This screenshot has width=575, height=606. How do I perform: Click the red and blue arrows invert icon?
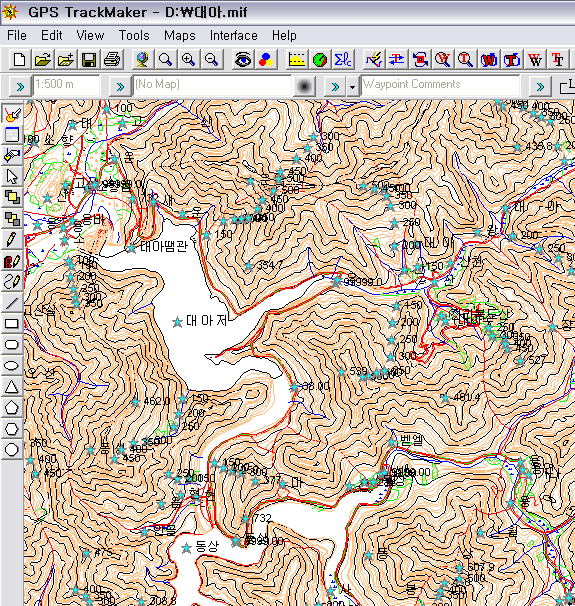coord(397,60)
